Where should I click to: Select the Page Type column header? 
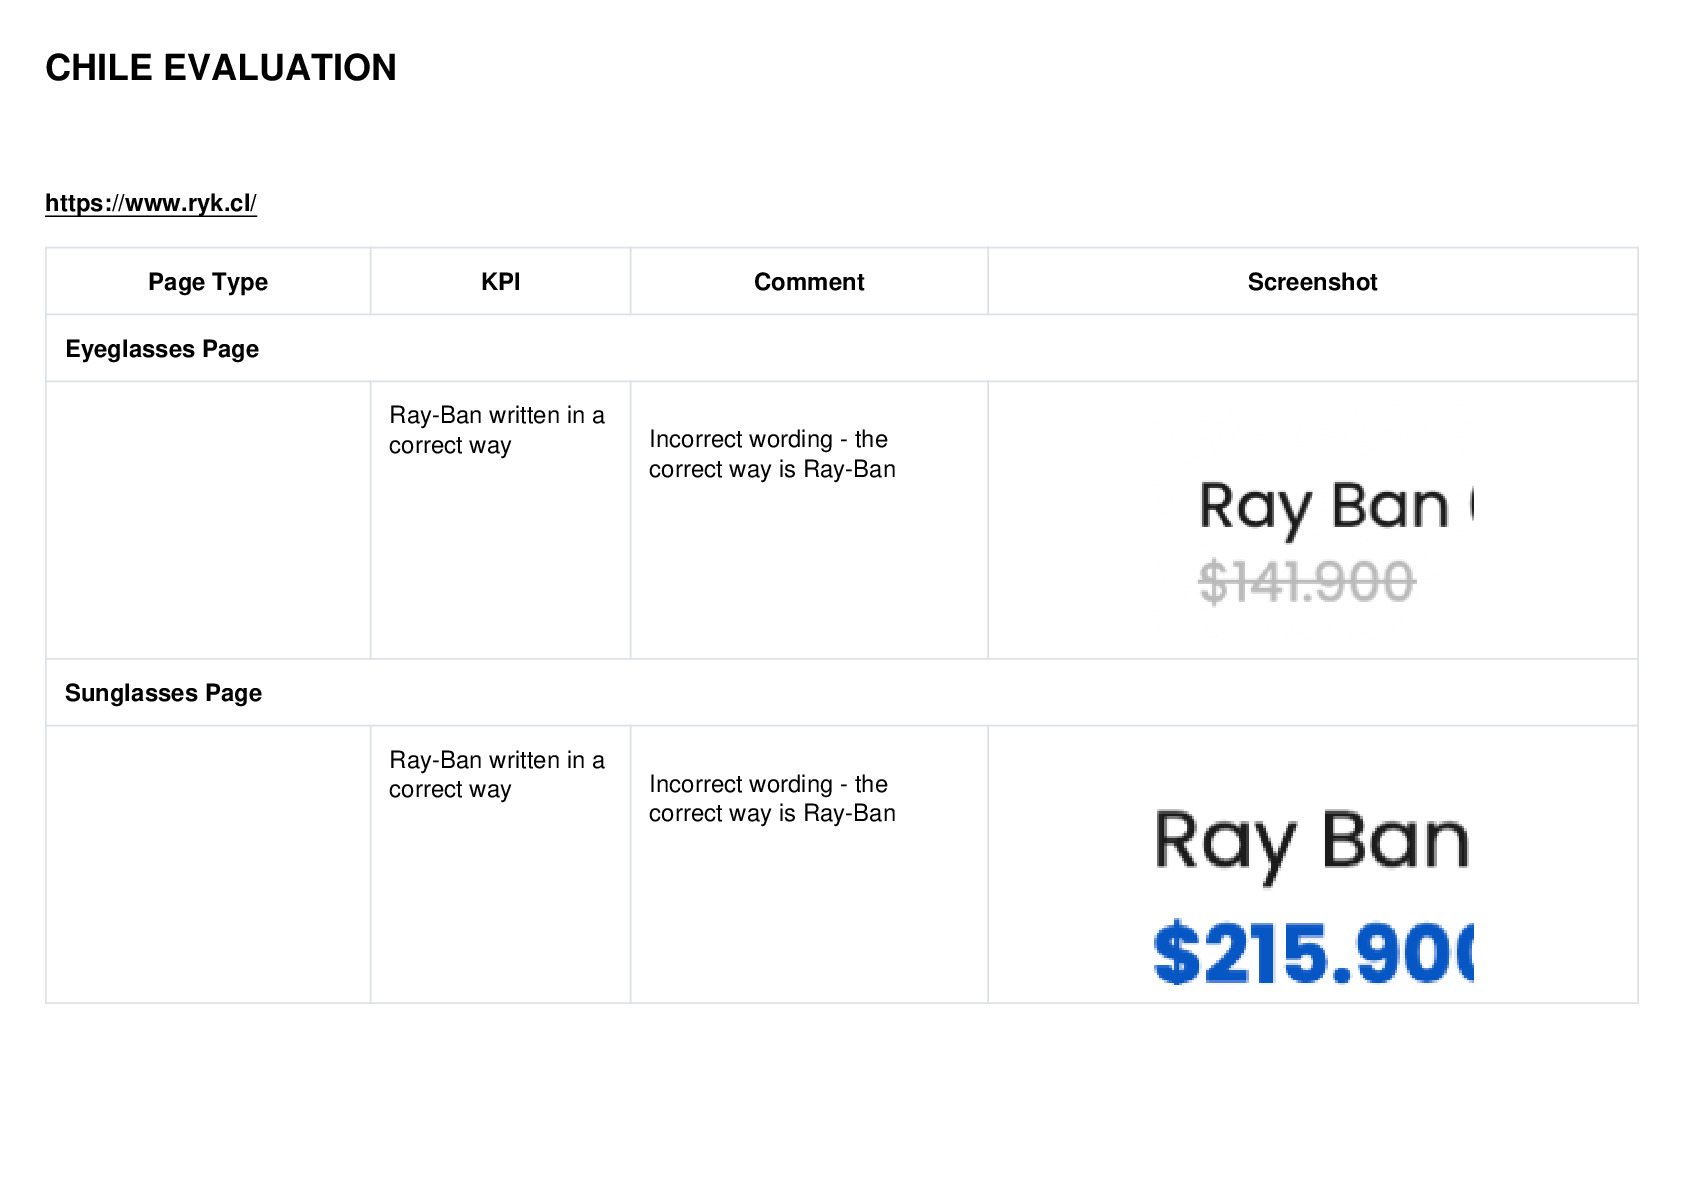208,282
